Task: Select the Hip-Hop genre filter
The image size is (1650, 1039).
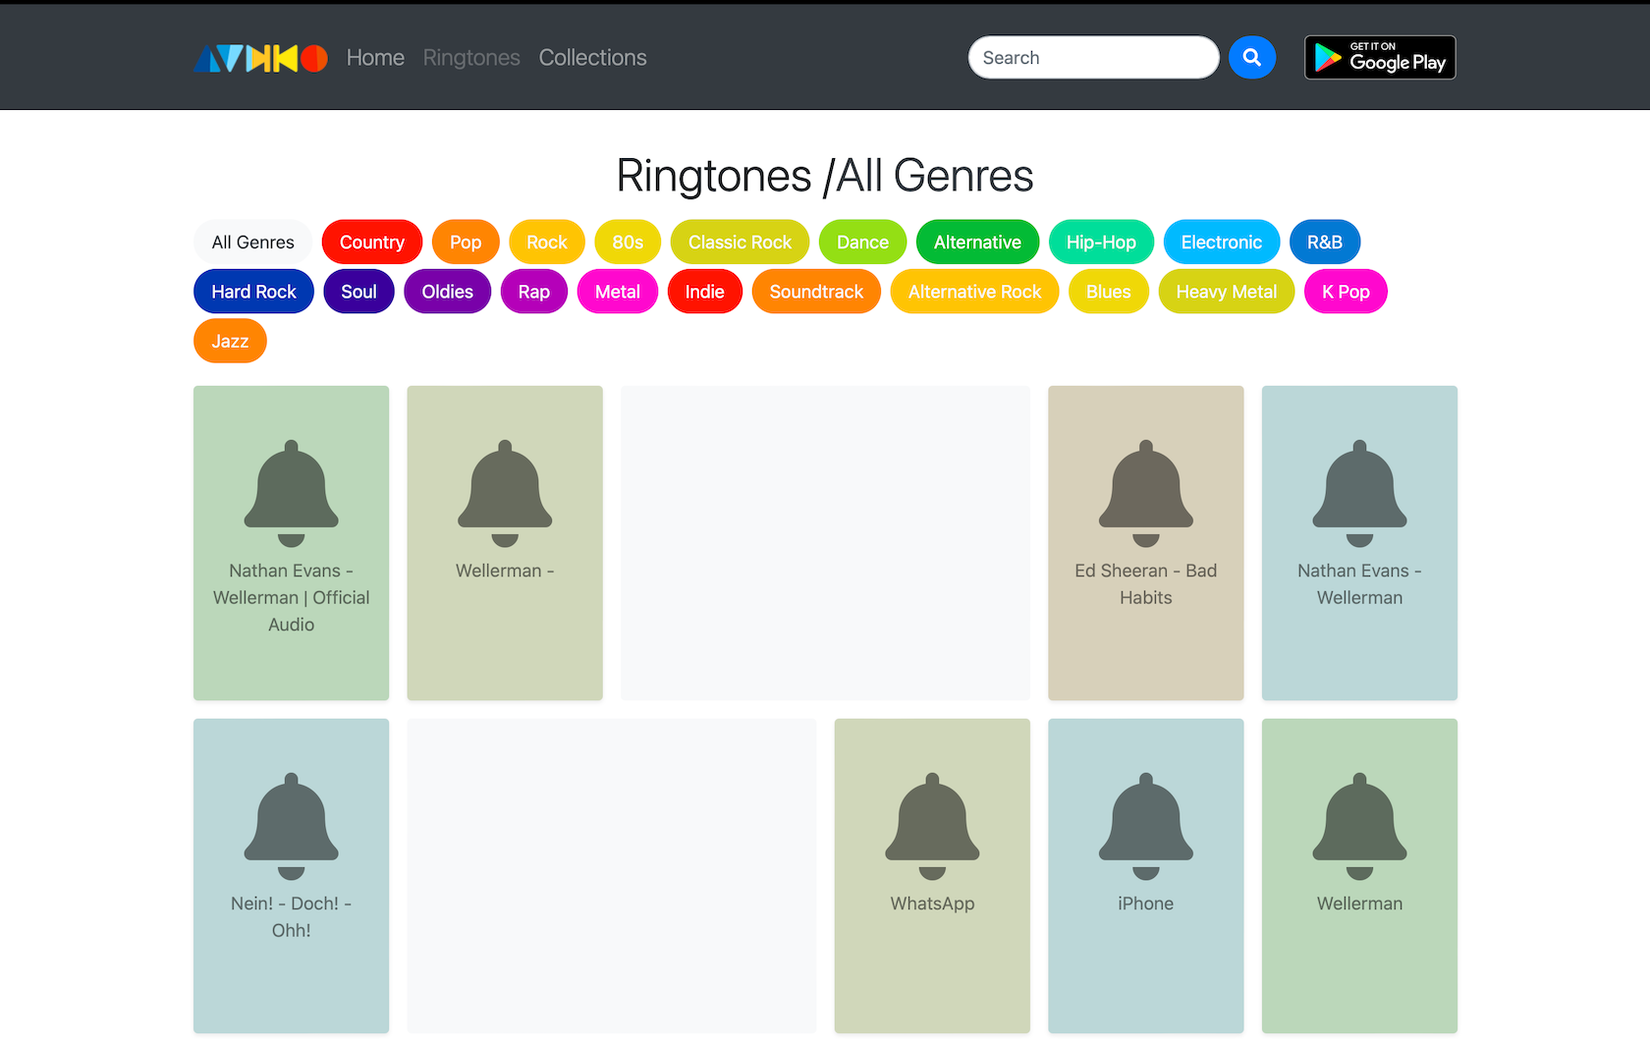Action: tap(1101, 242)
